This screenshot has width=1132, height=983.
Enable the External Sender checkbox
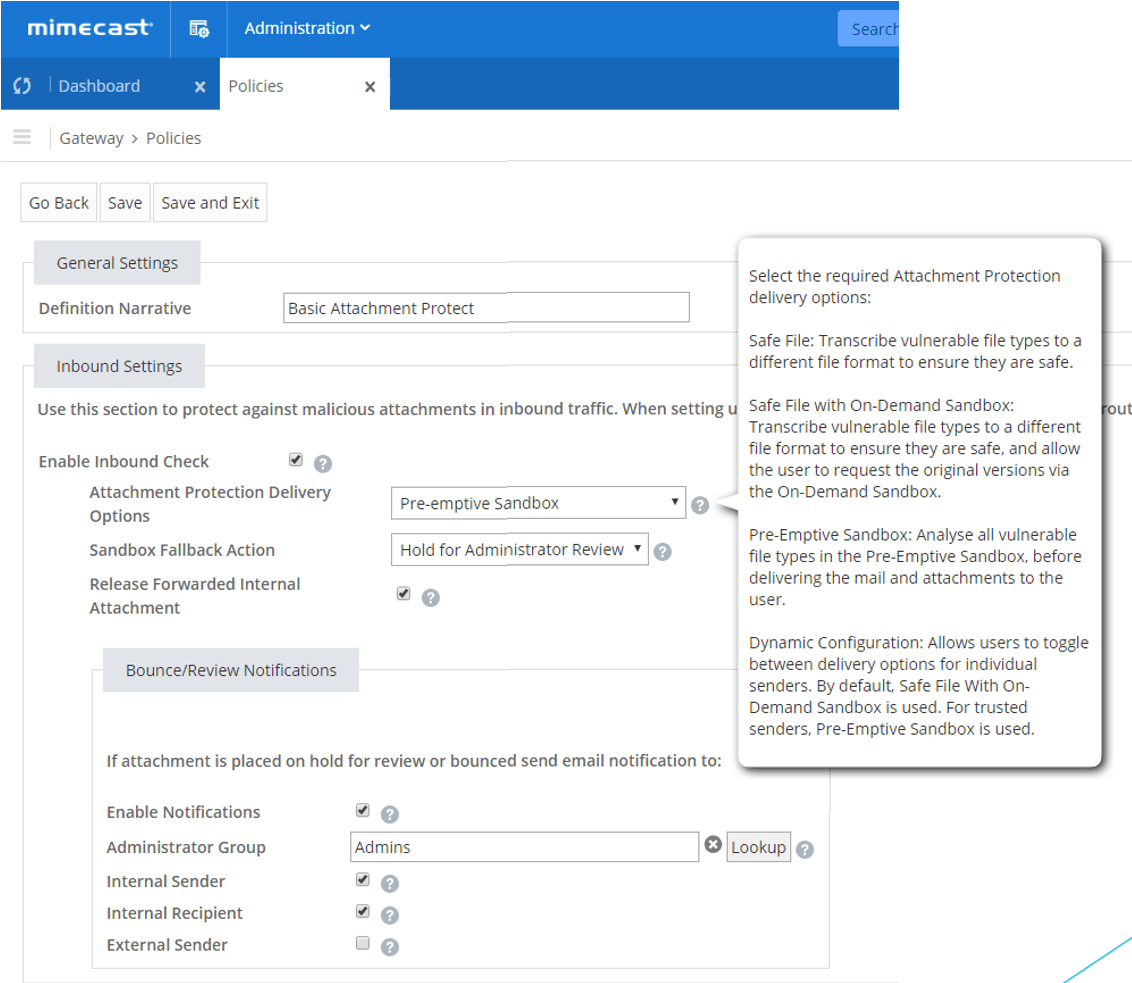[x=362, y=943]
